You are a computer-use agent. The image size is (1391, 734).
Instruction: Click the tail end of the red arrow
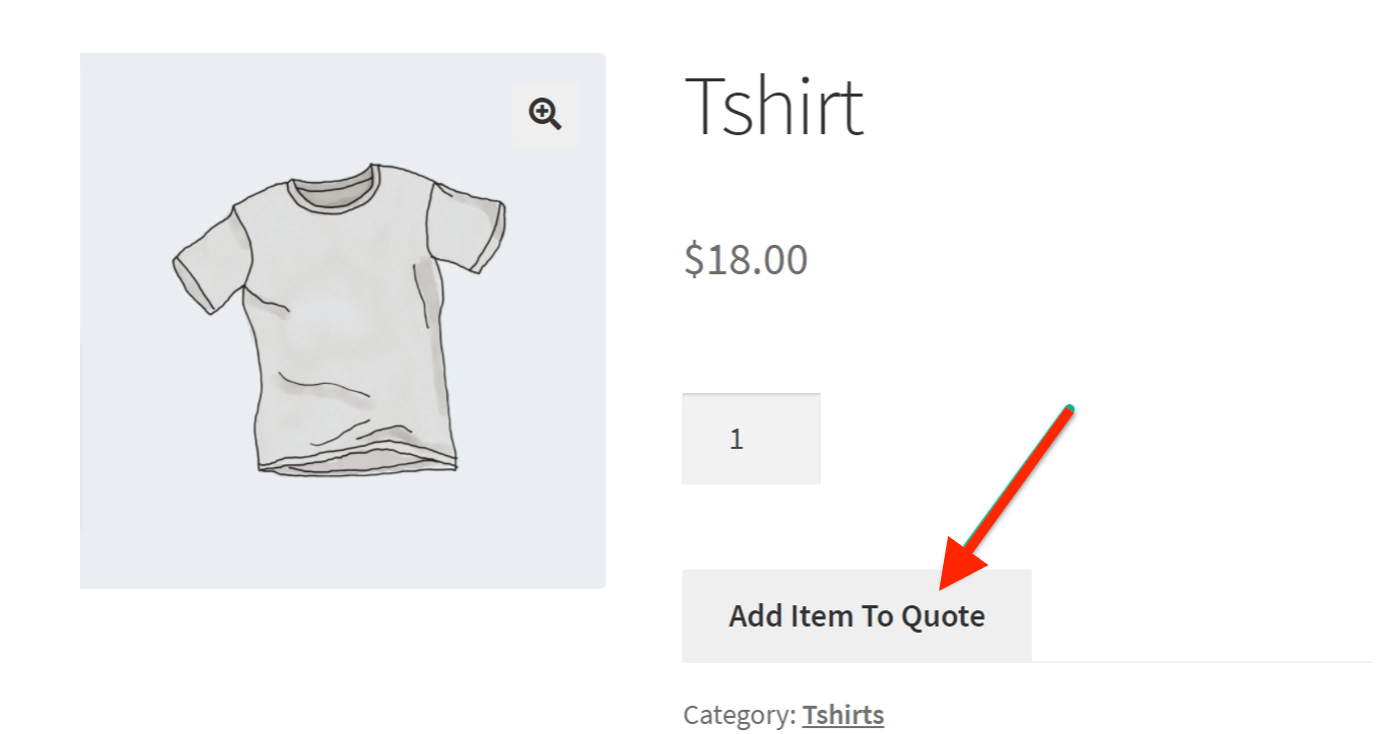coord(1068,410)
